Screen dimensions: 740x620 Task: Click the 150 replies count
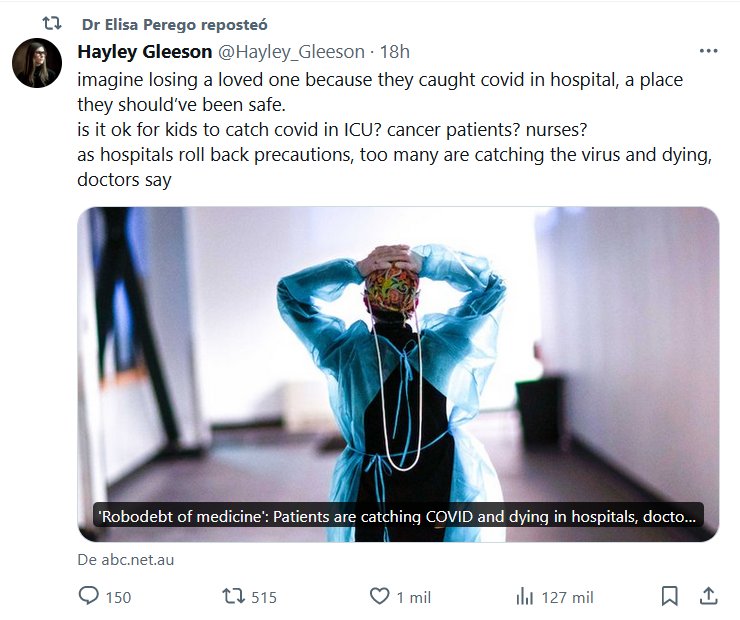(x=118, y=597)
